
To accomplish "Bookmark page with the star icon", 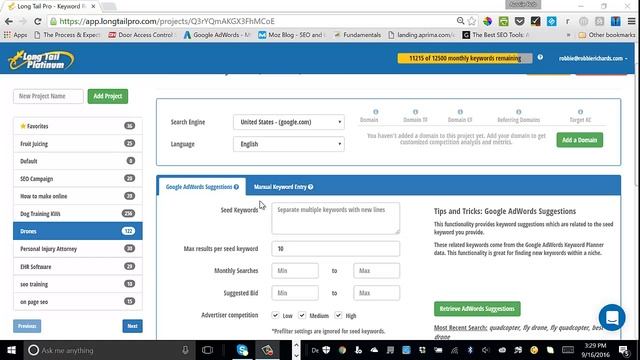I will tap(472, 21).
